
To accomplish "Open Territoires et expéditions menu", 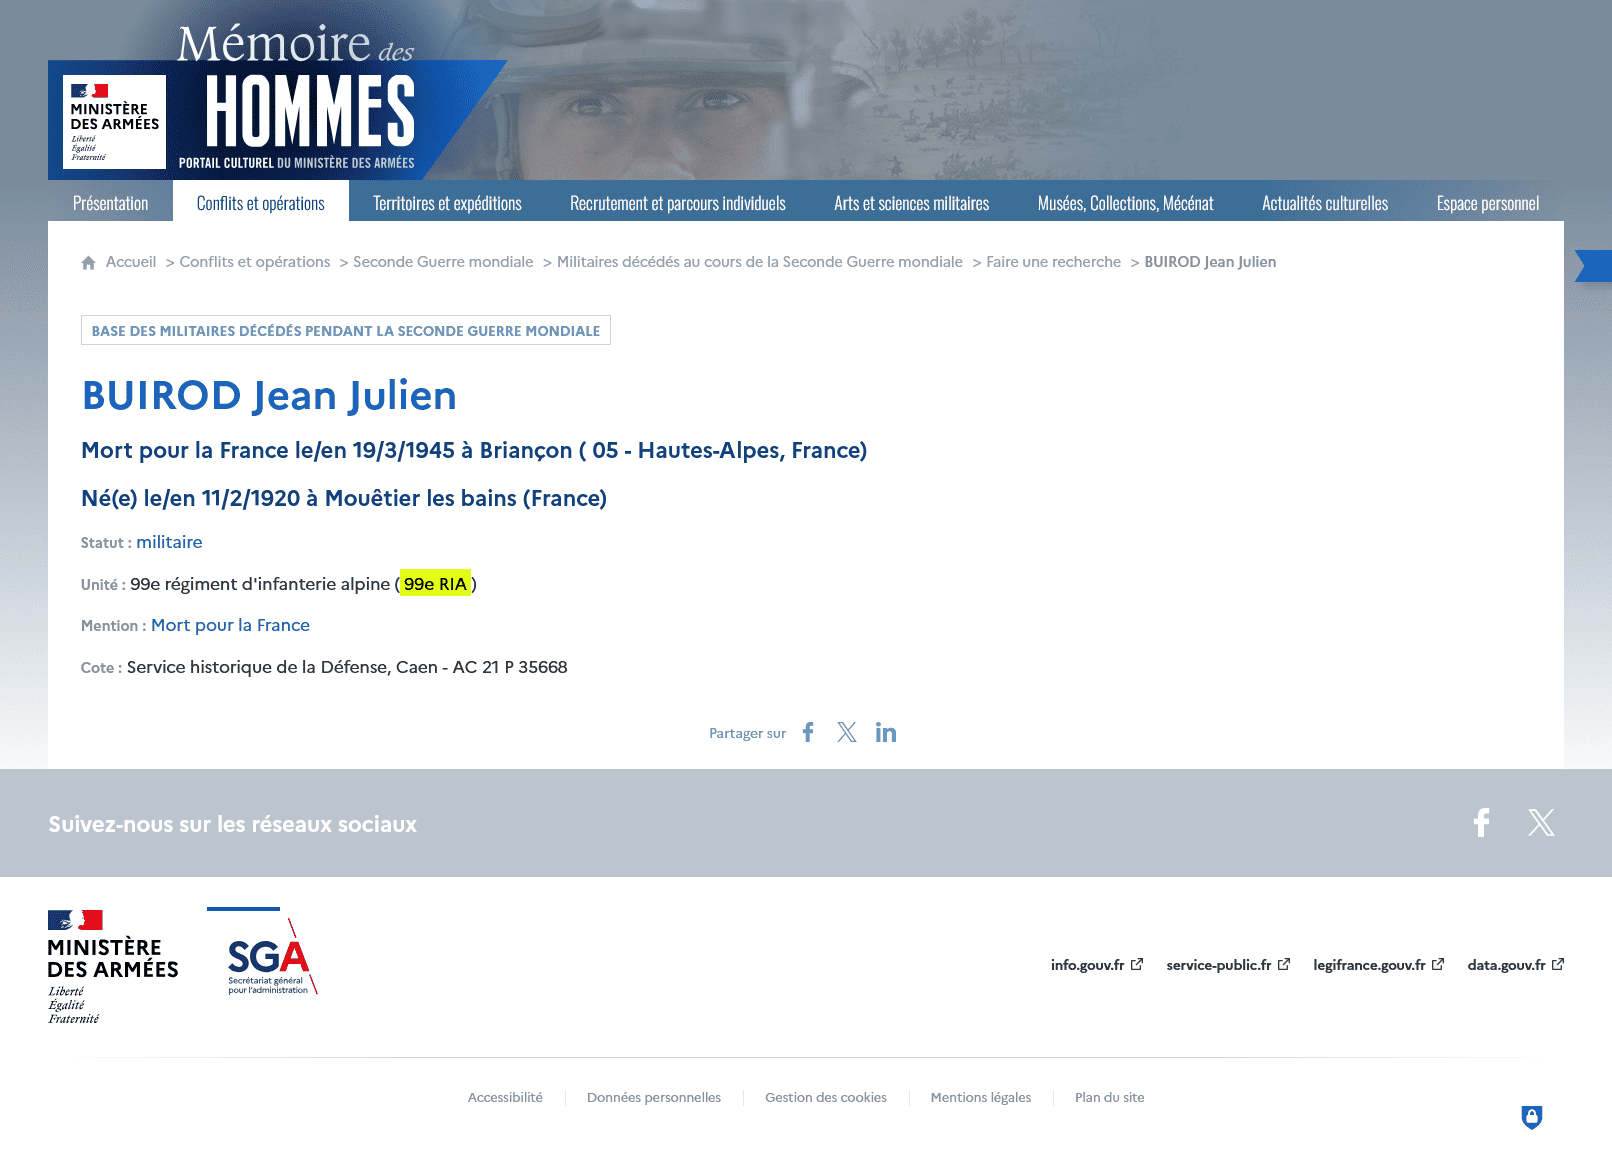I will (x=447, y=203).
